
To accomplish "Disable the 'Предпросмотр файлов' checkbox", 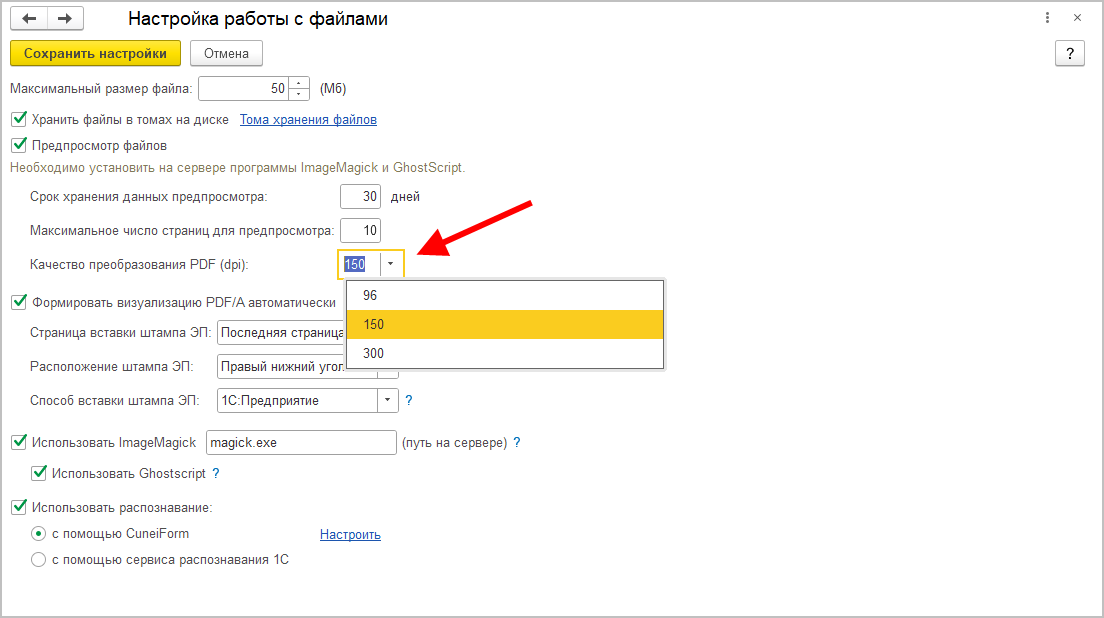I will click(19, 145).
